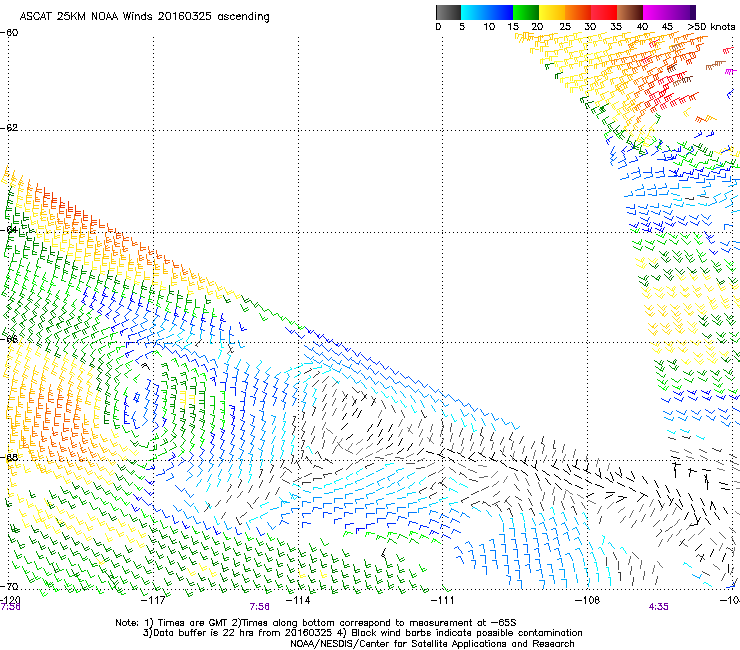Click the "25" legend scale label
Screen dimensions: 740x650
pyautogui.click(x=565, y=27)
